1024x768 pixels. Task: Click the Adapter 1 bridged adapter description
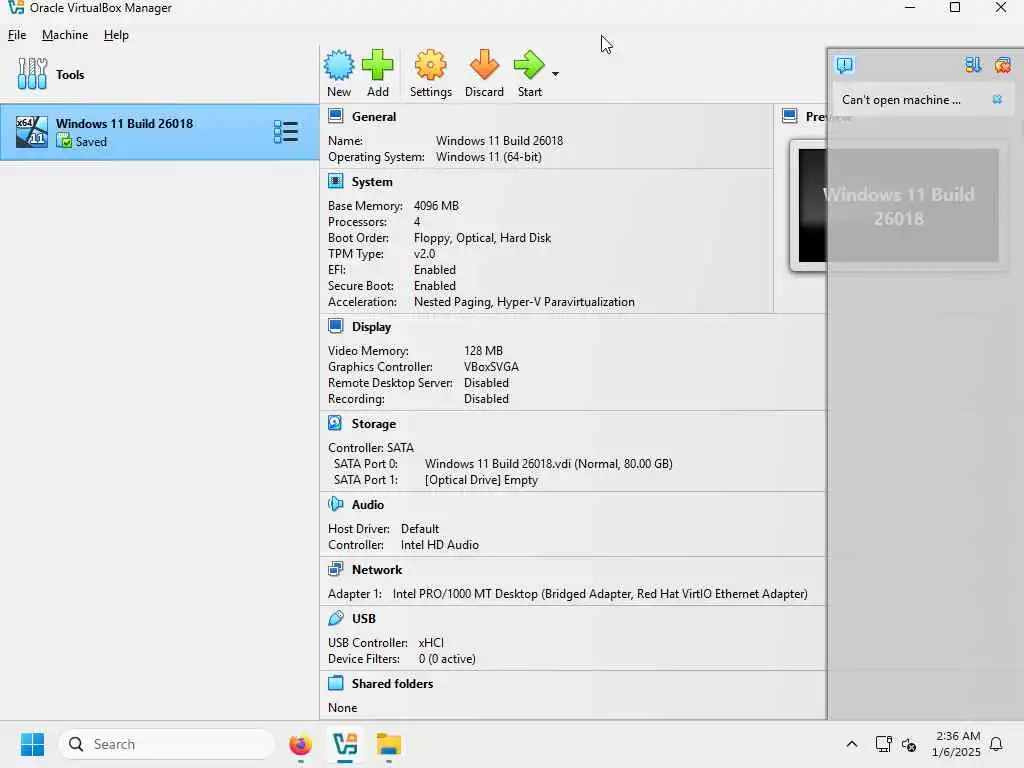click(600, 594)
